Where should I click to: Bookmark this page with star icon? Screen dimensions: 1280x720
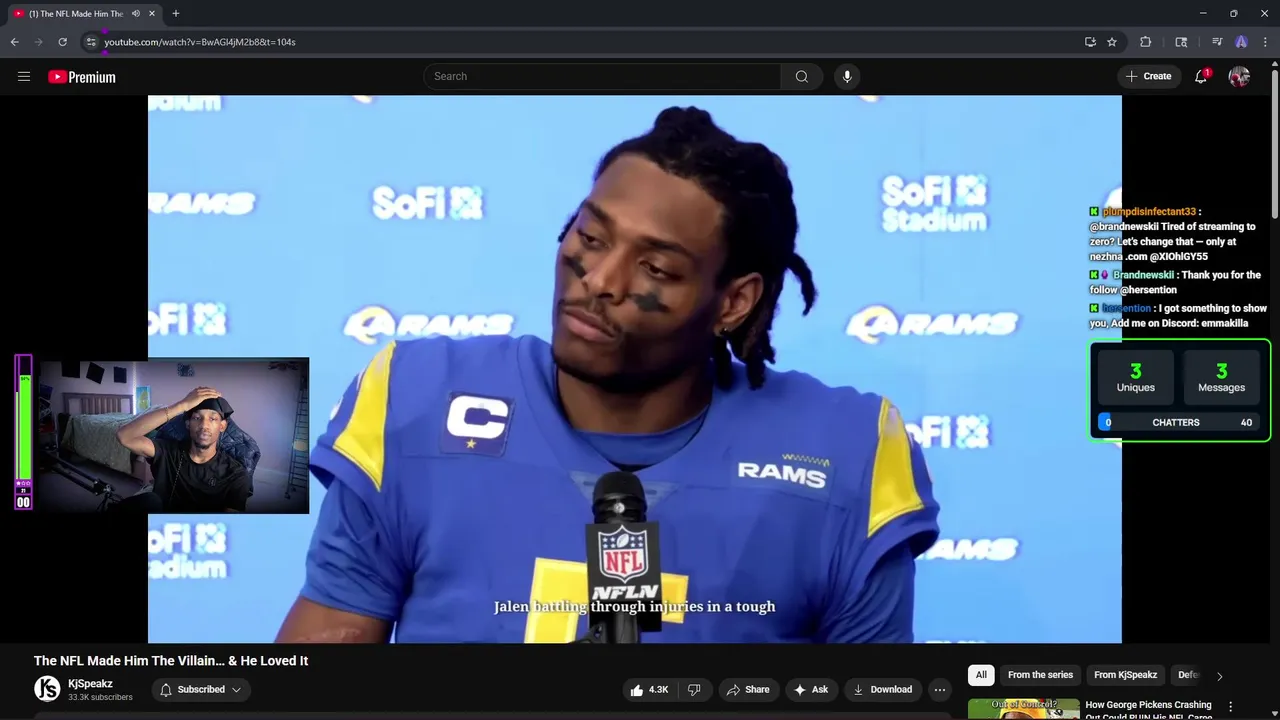[1112, 42]
